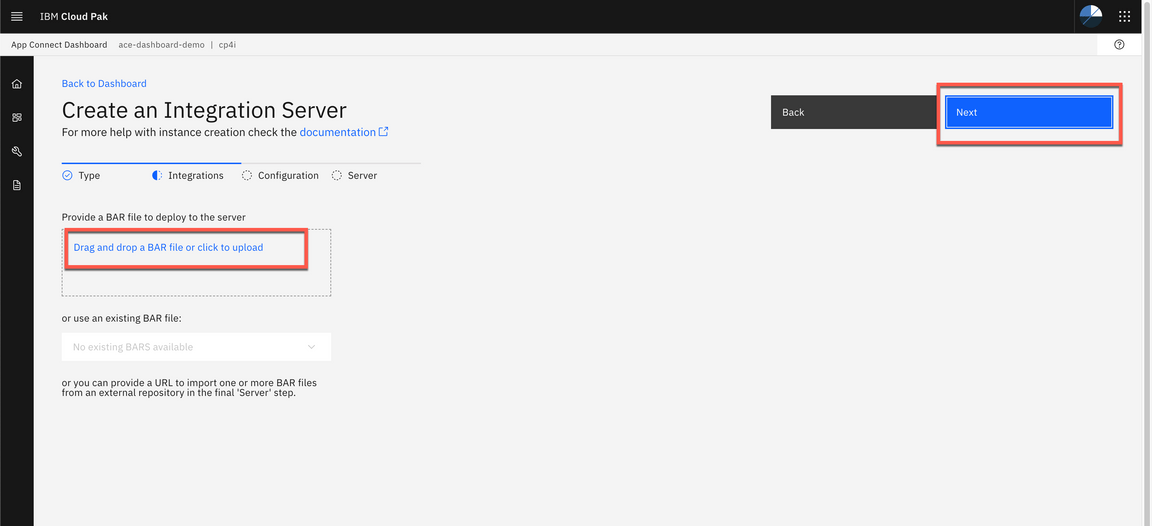Open the documentation link
This screenshot has width=1152, height=526.
(337, 132)
